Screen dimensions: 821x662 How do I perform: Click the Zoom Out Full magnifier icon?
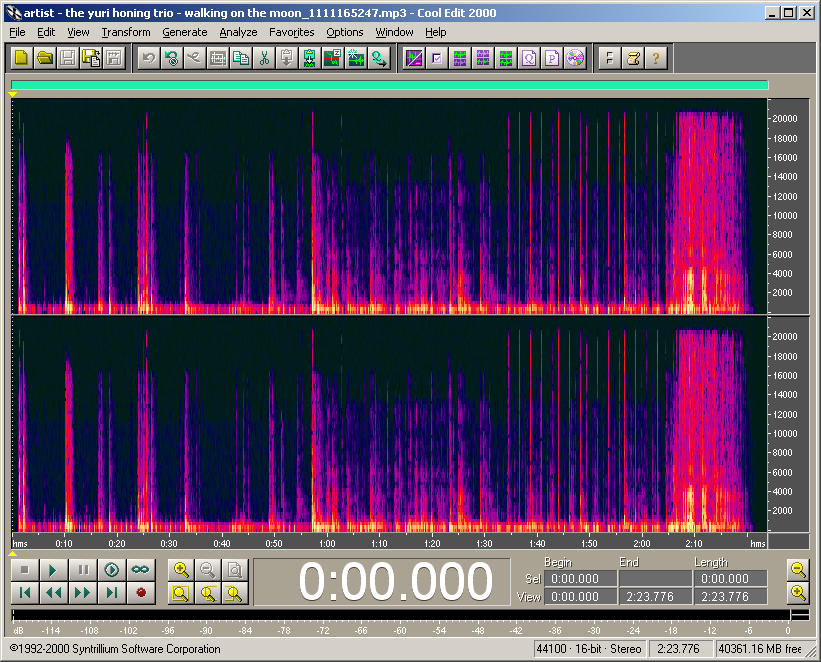[235, 569]
